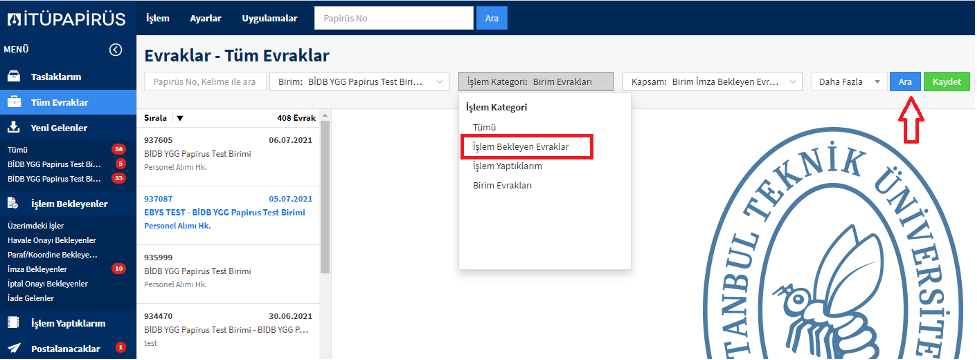Open the Ayarlar menu
The width and height of the screenshot is (977, 360).
(206, 18)
